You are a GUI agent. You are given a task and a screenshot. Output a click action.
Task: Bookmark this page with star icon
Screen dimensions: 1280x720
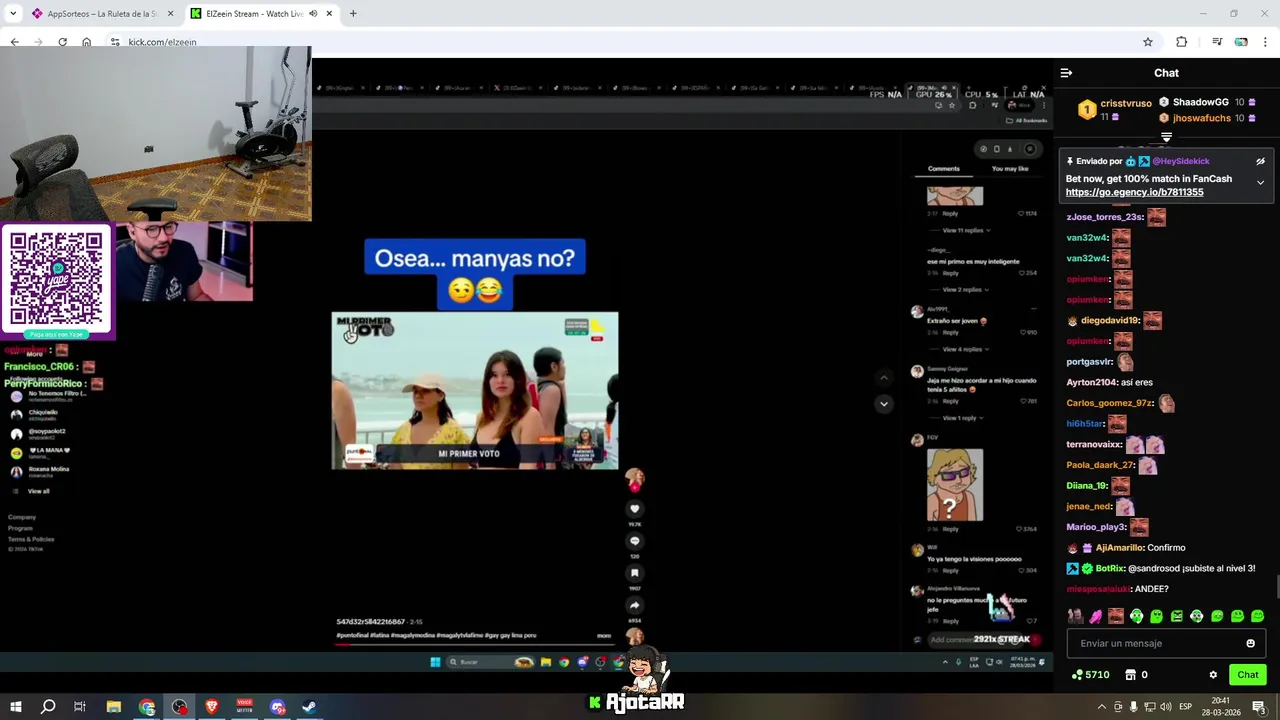[1148, 42]
